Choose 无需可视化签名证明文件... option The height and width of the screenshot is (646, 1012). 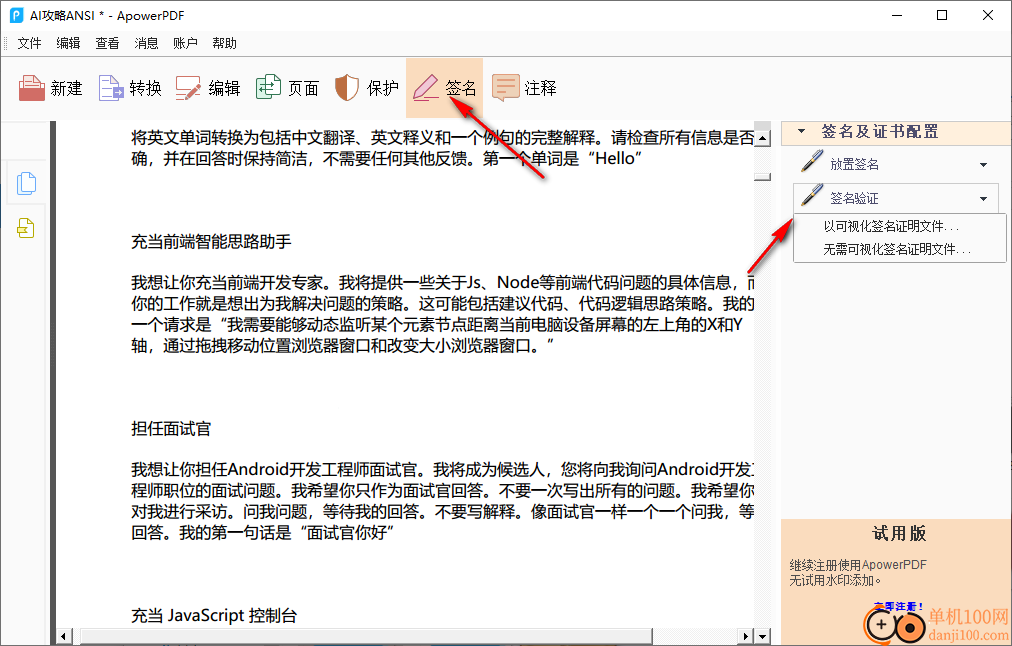[900, 249]
